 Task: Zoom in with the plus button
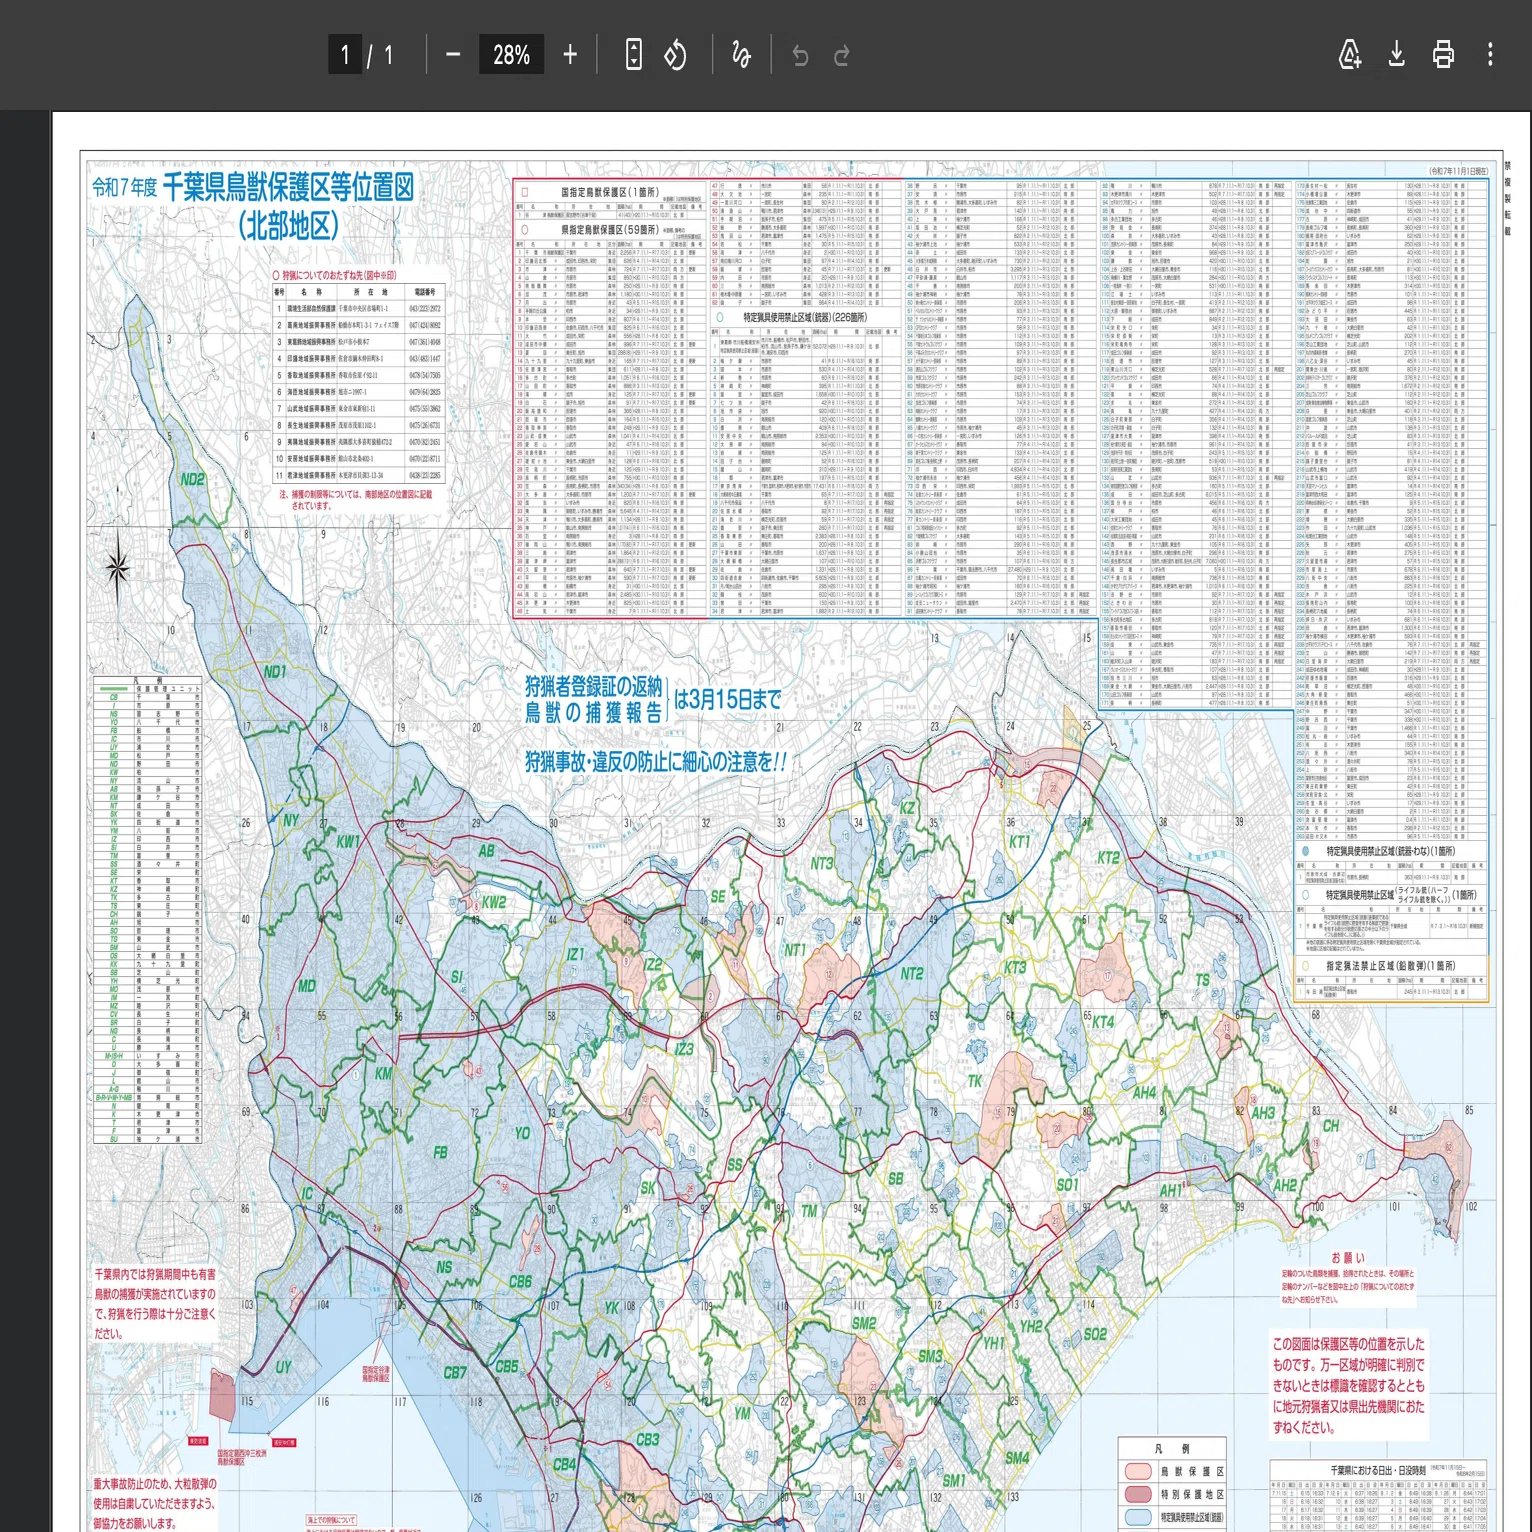point(570,55)
